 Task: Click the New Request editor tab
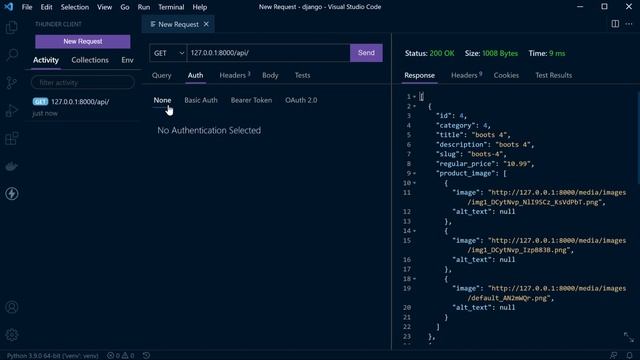click(178, 24)
